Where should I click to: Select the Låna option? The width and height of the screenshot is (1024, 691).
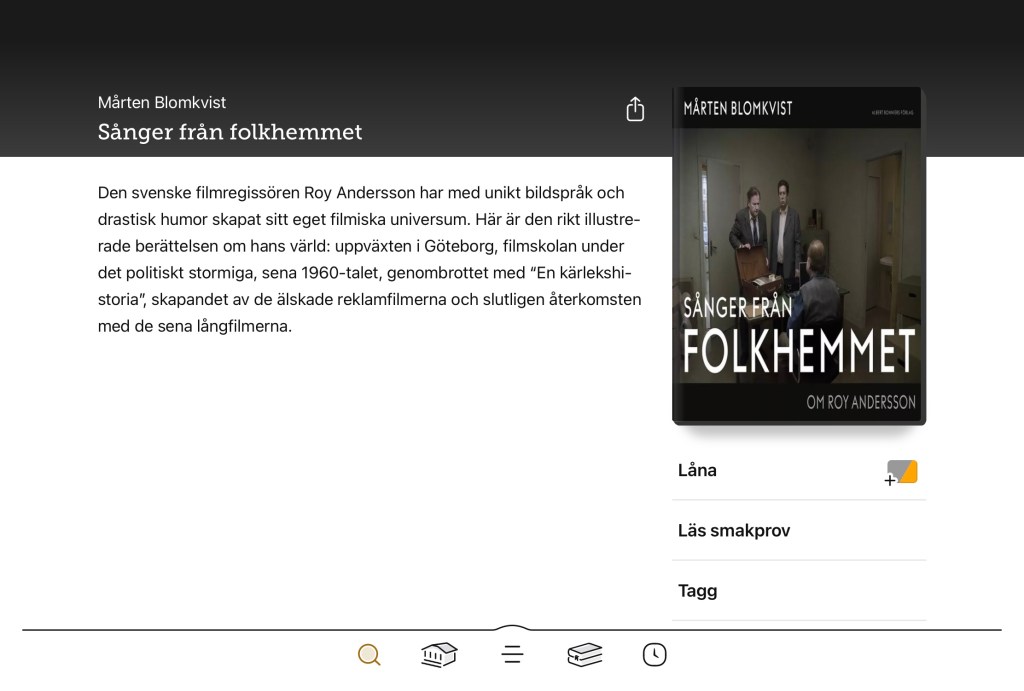[x=698, y=470]
